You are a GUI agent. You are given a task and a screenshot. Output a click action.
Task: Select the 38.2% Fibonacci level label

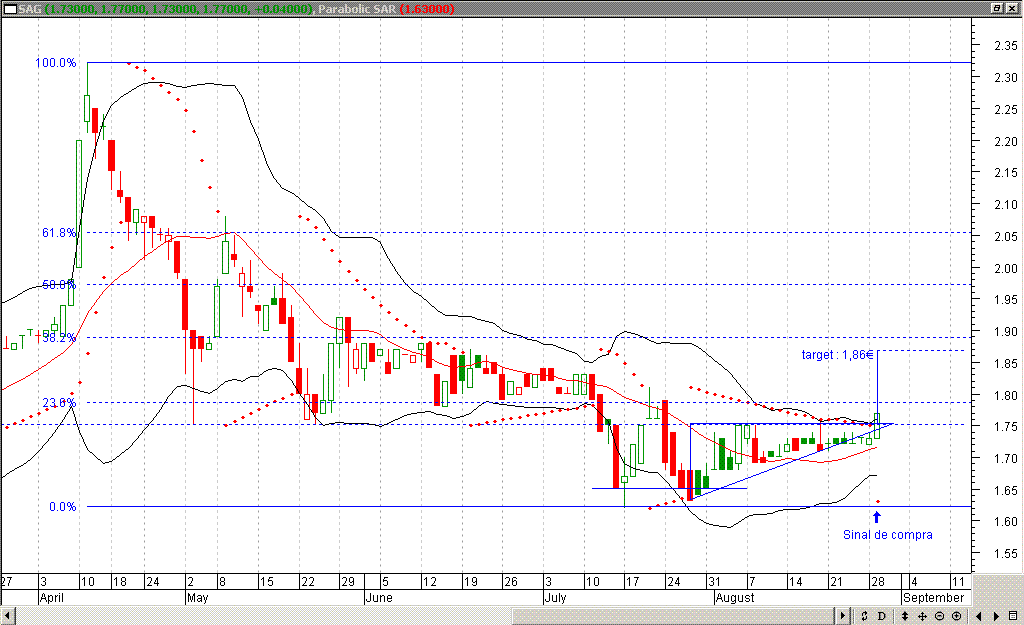pyautogui.click(x=59, y=338)
